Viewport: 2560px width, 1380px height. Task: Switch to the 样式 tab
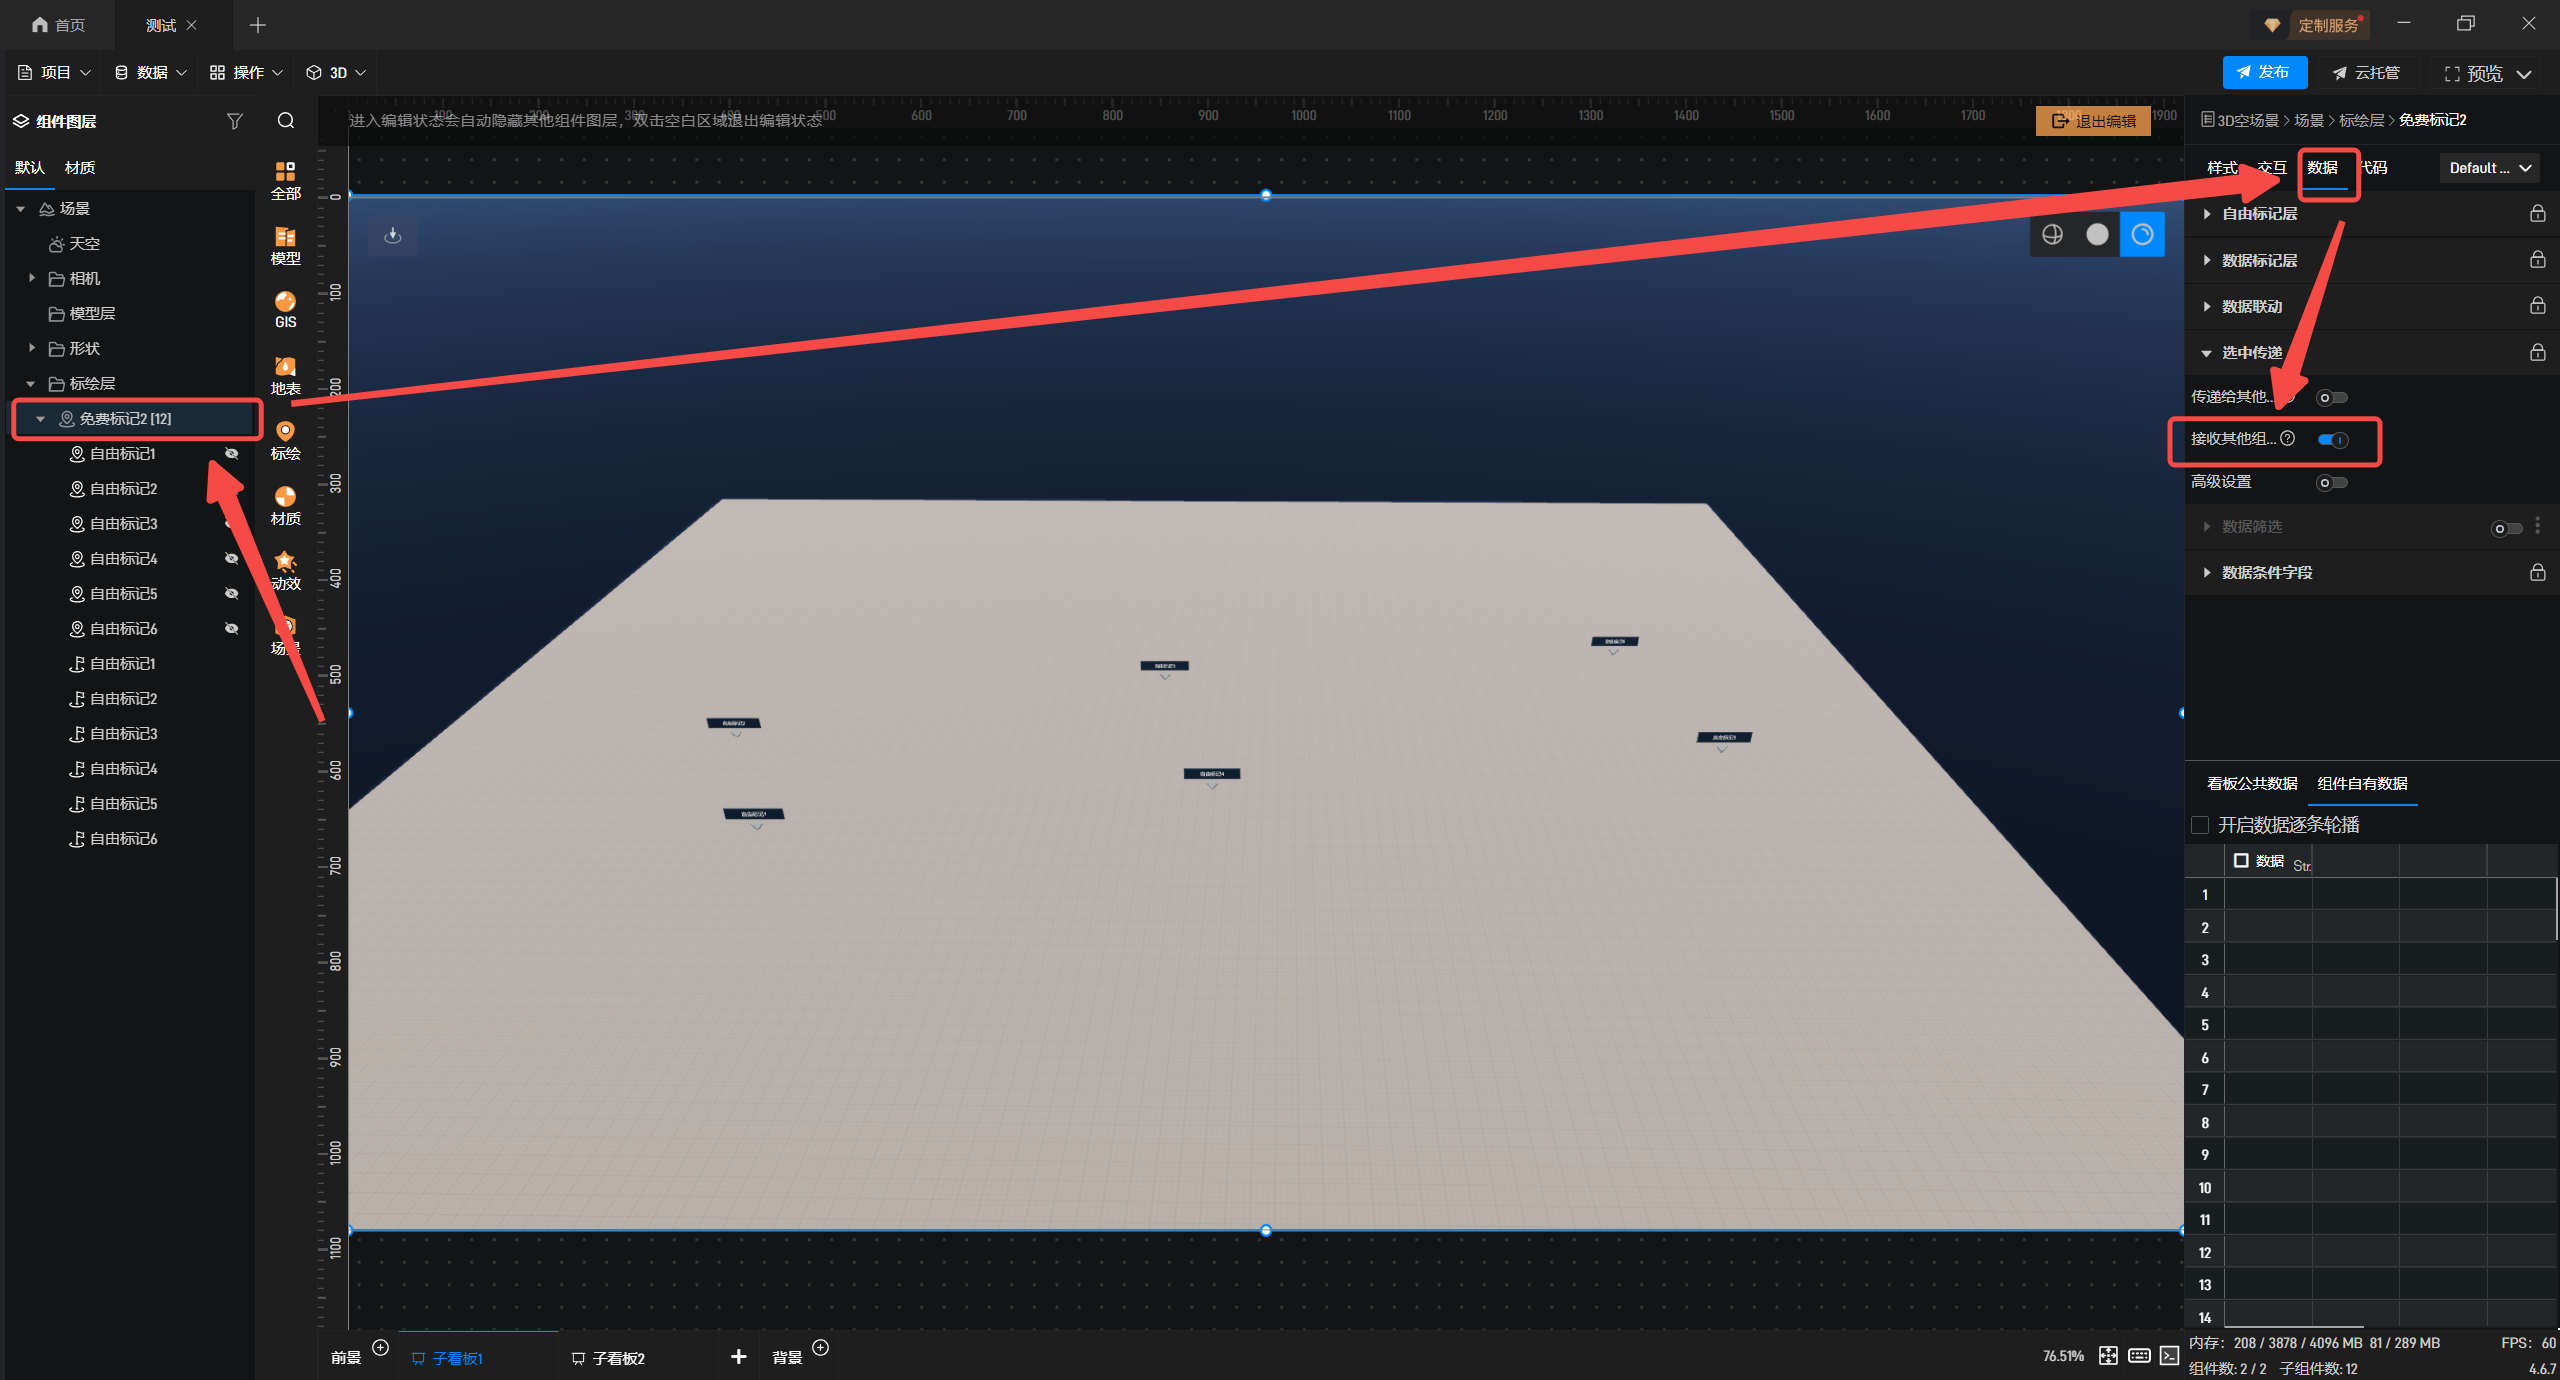tap(2221, 168)
